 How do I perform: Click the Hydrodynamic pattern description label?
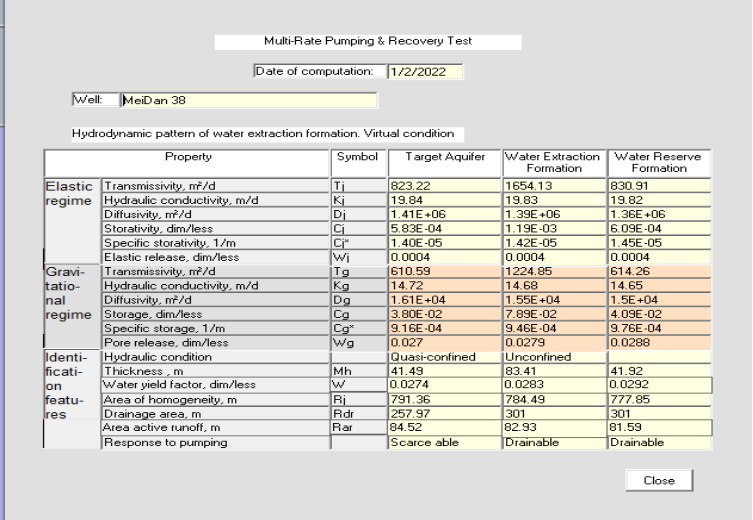267,134
